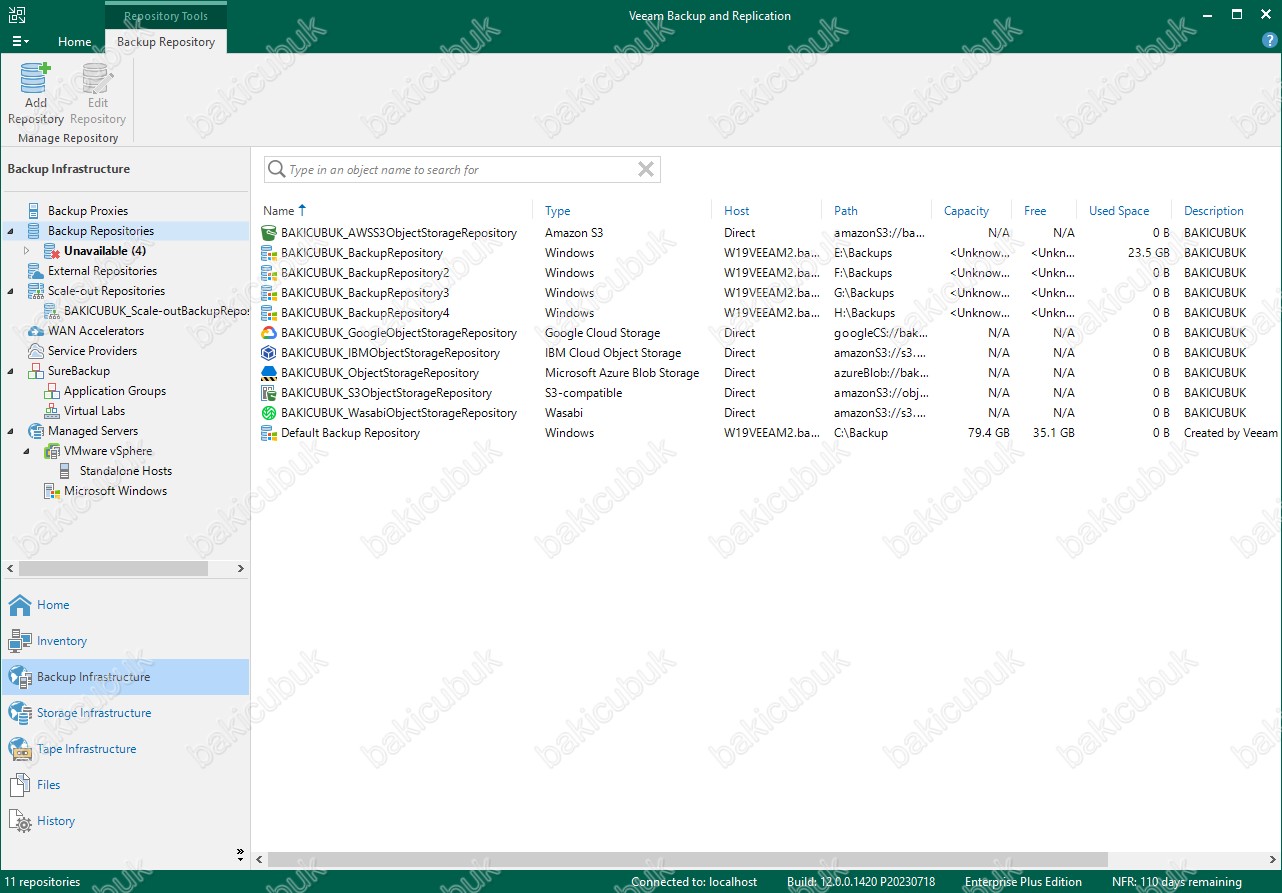Click the C:\Backup path cell
Image resolution: width=1282 pixels, height=893 pixels.
click(861, 433)
